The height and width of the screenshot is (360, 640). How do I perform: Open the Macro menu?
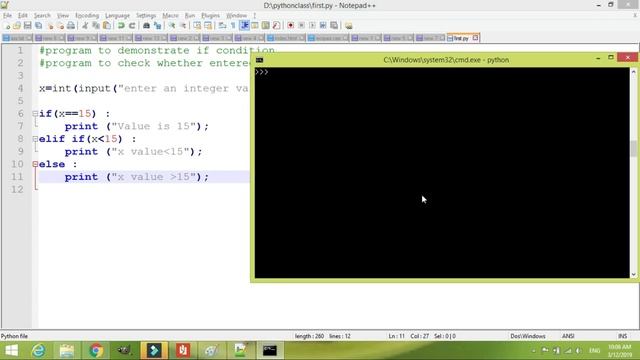170,16
